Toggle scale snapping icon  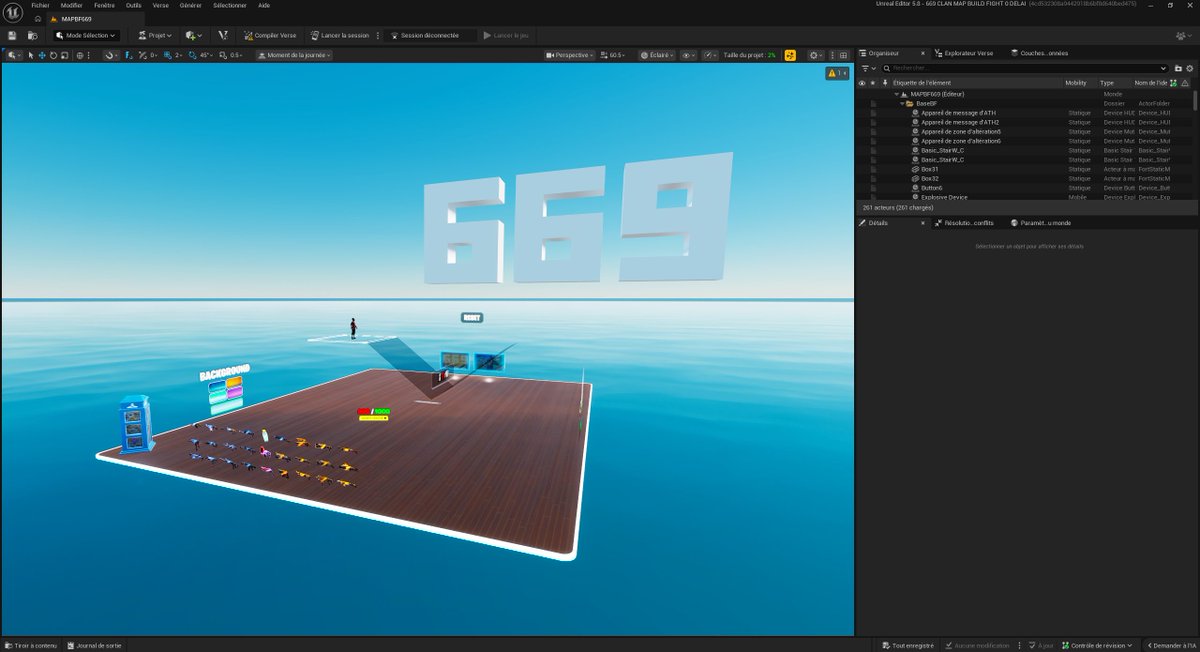[223, 55]
